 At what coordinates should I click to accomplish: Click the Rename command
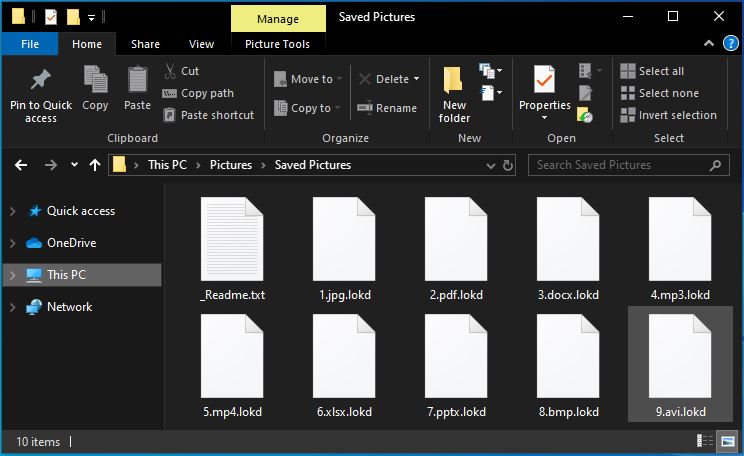click(x=387, y=108)
